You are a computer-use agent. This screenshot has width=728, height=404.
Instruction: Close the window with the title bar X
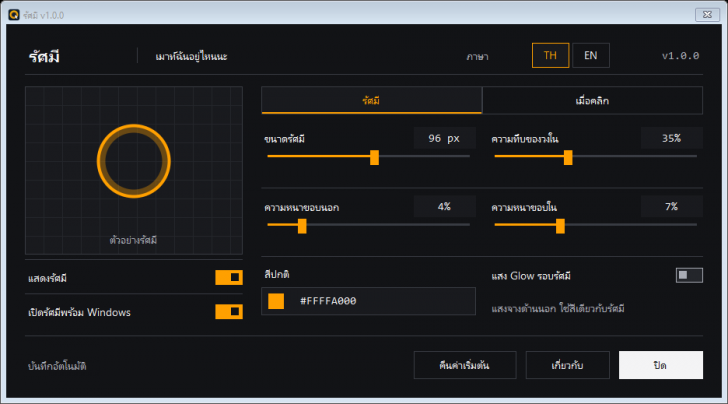point(707,15)
